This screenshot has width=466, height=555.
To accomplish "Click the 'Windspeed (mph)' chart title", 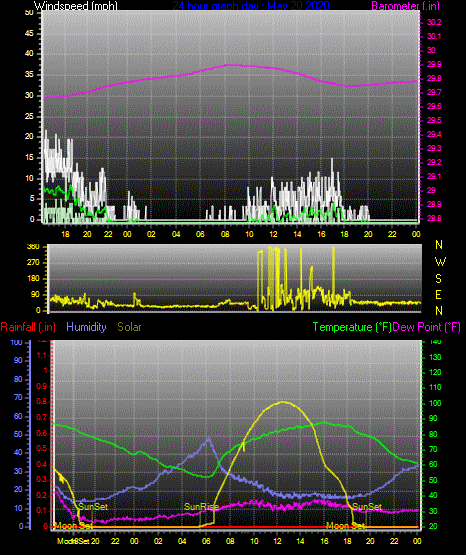I will (x=75, y=6).
